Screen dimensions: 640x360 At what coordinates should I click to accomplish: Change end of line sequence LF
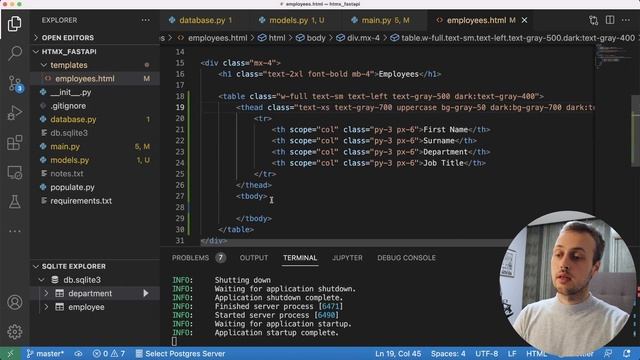click(x=512, y=353)
